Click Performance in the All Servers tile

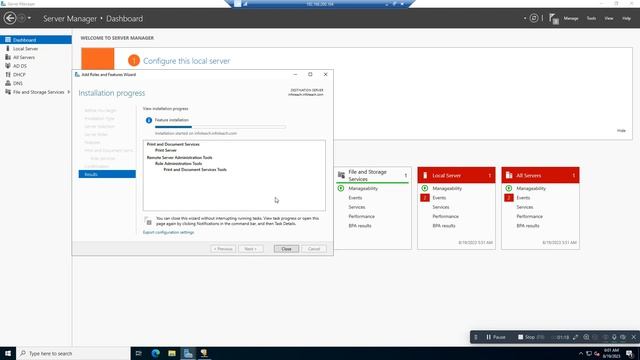(529, 216)
